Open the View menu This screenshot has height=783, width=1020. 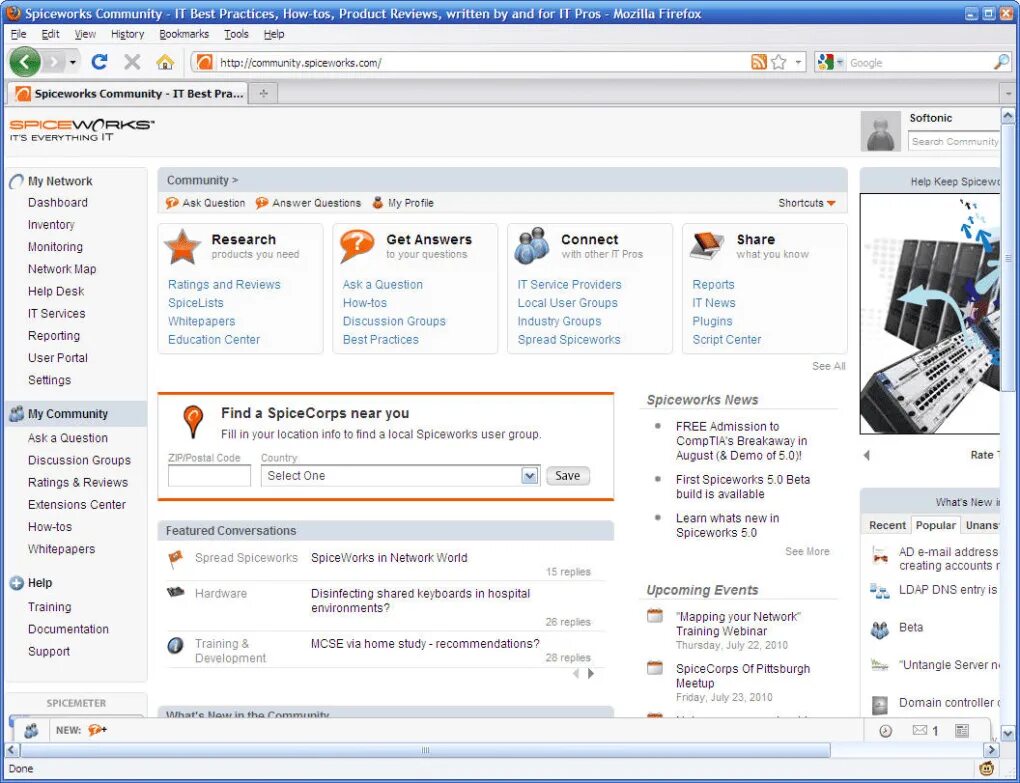click(85, 34)
